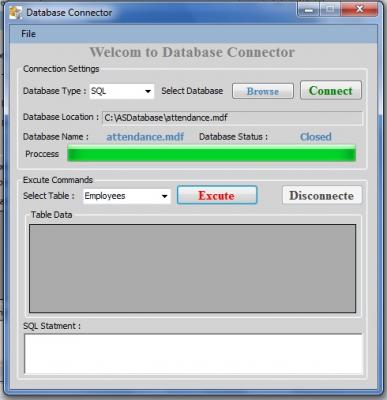Close the Database Connector window
The width and height of the screenshot is (387, 400).
pos(359,10)
